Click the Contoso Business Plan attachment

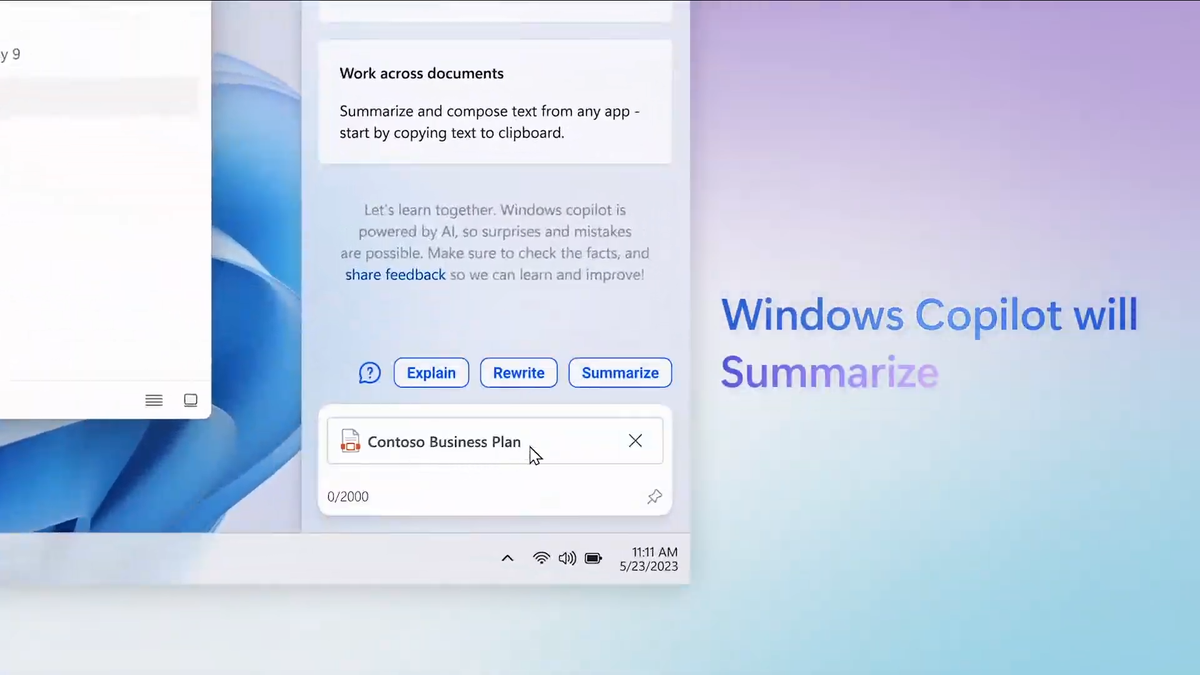point(444,441)
